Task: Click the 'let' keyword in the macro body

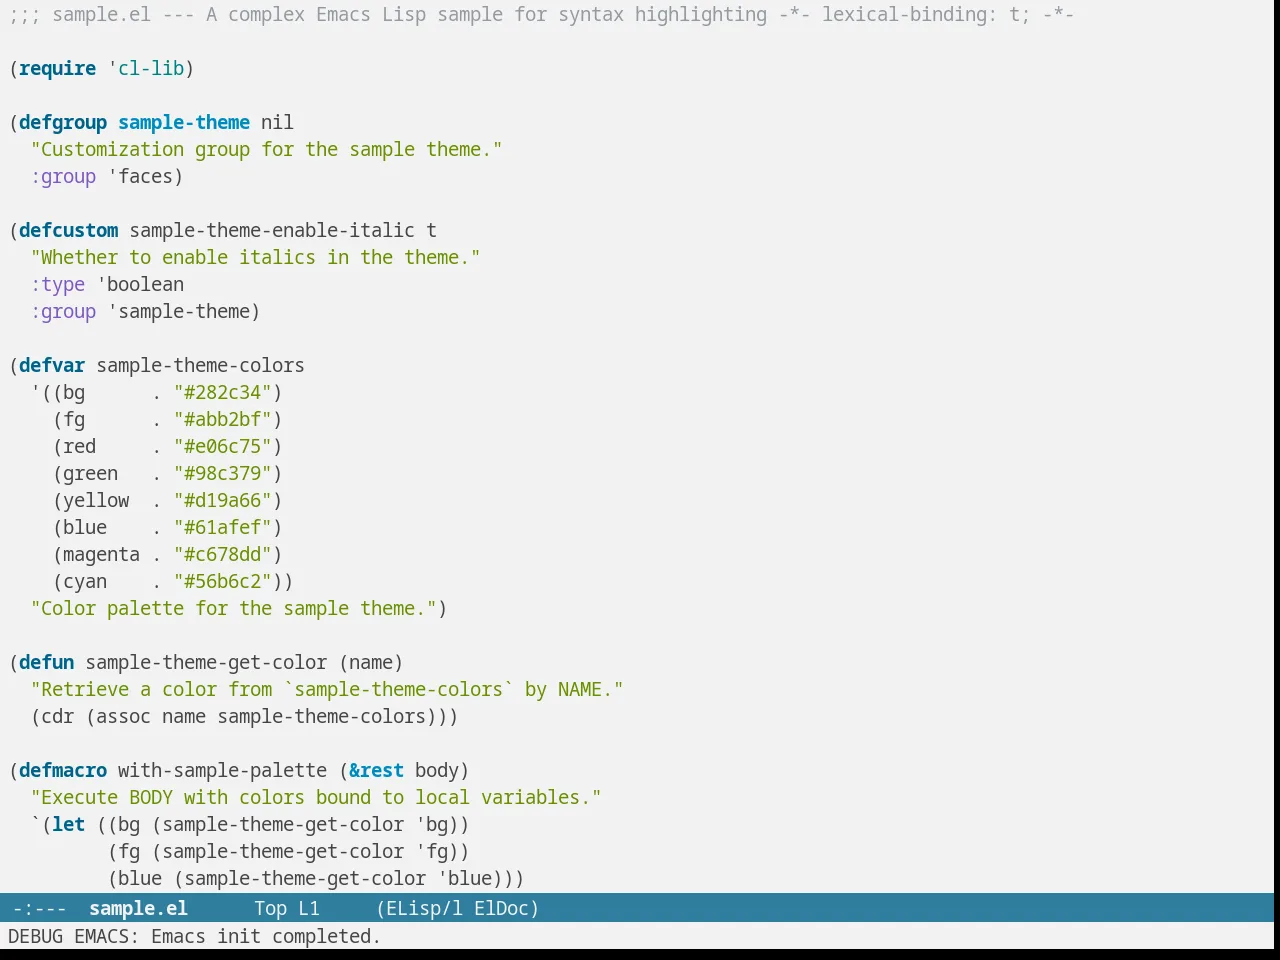Action: click(x=69, y=824)
